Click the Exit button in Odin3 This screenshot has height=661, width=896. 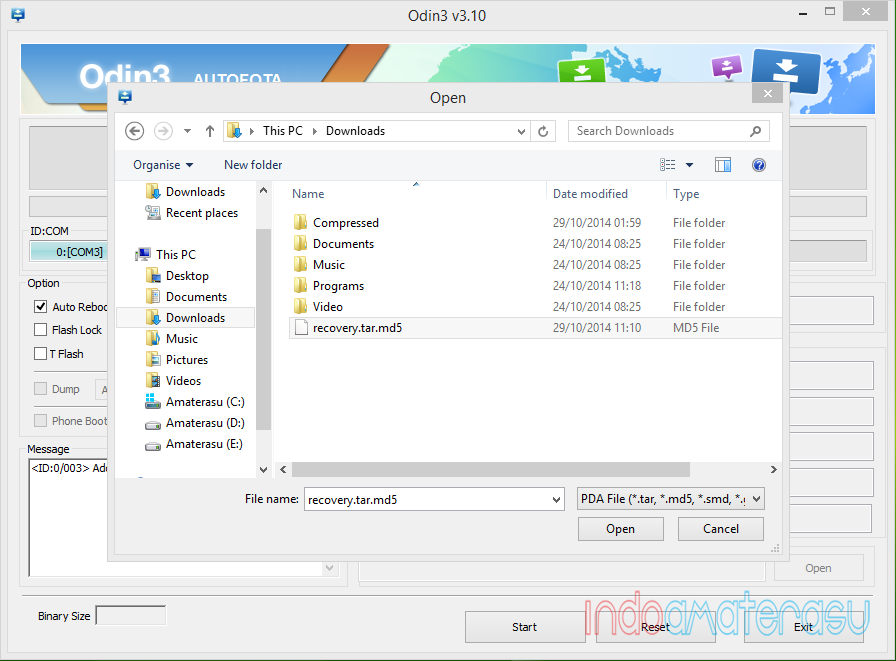pos(803,627)
